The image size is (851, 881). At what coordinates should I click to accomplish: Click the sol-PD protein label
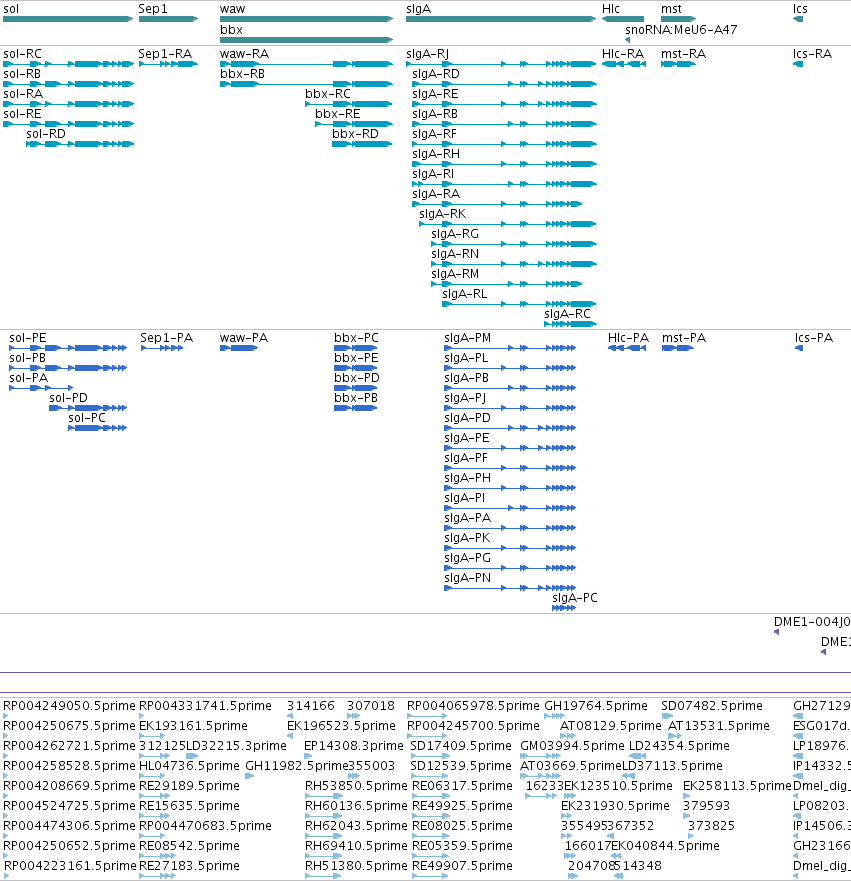[x=69, y=398]
